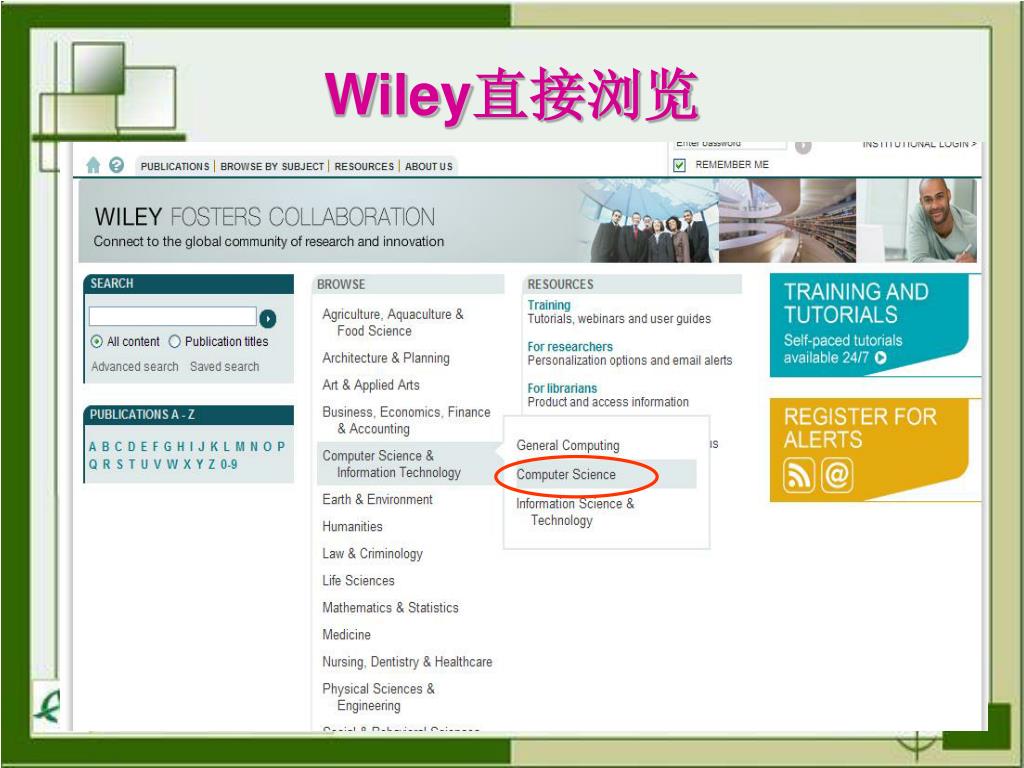
Task: Expand Computer Science & Information Technology subject
Action: click(x=392, y=464)
